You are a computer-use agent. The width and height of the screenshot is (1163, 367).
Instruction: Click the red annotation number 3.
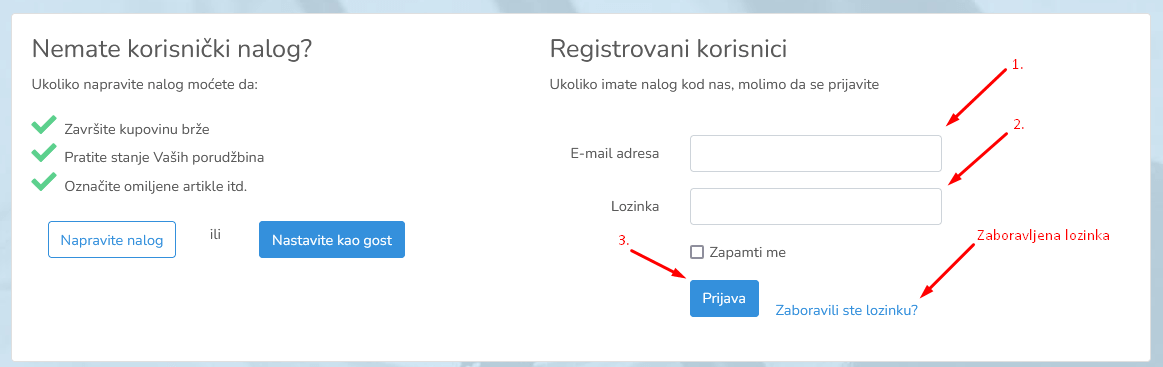click(625, 240)
